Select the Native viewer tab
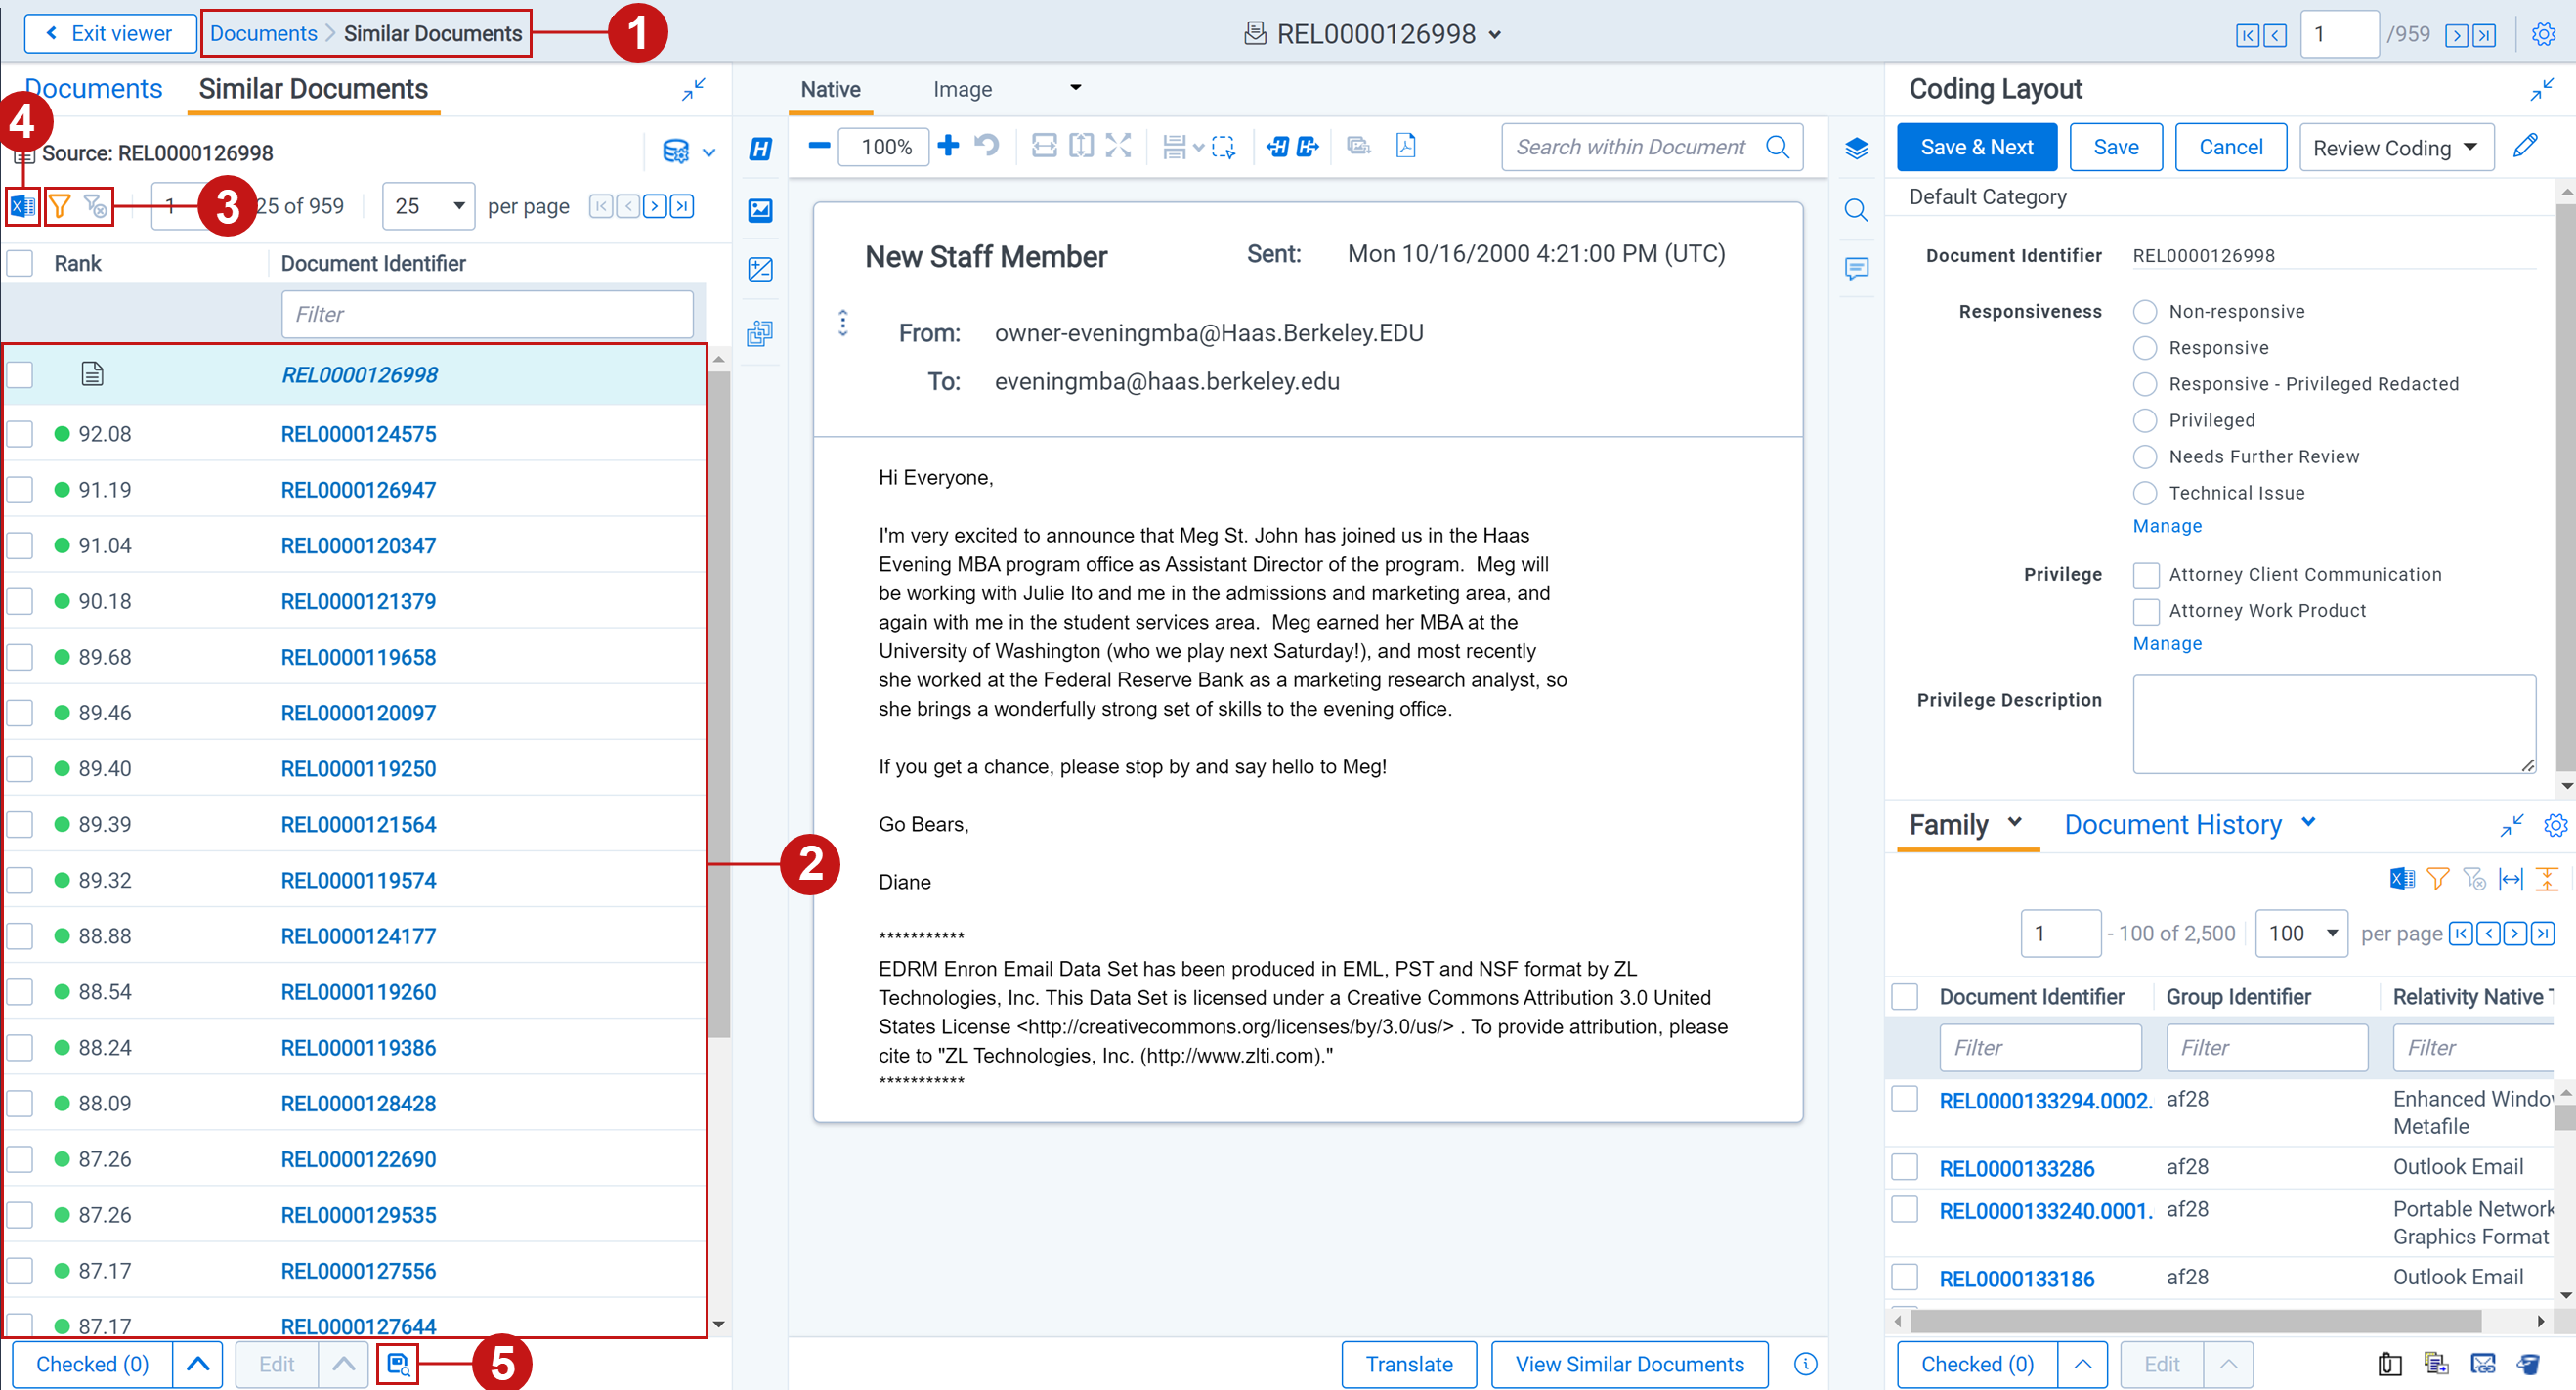 coord(830,89)
